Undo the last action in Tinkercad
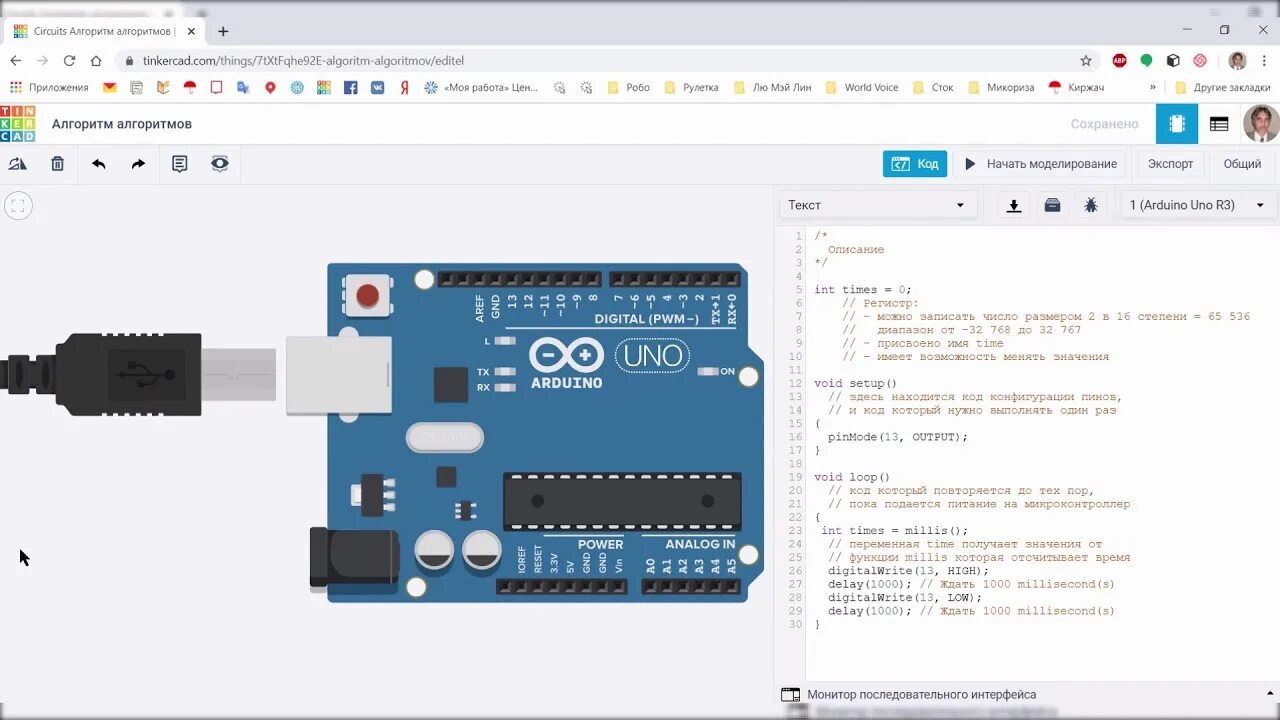 [x=98, y=164]
